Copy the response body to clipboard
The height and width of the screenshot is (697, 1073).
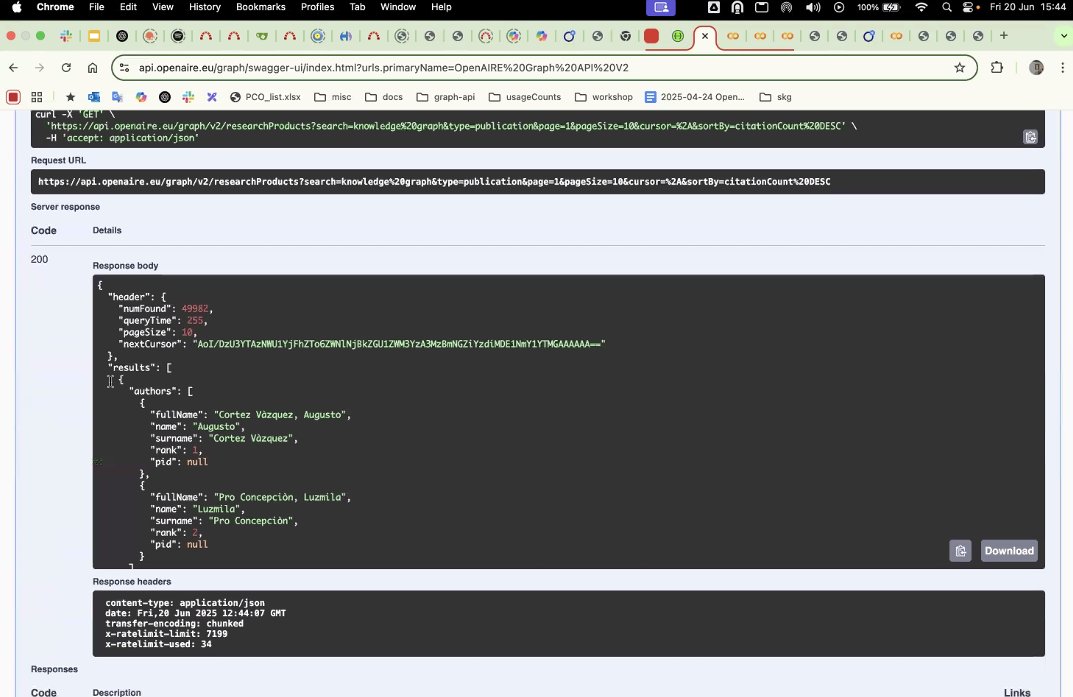(960, 551)
